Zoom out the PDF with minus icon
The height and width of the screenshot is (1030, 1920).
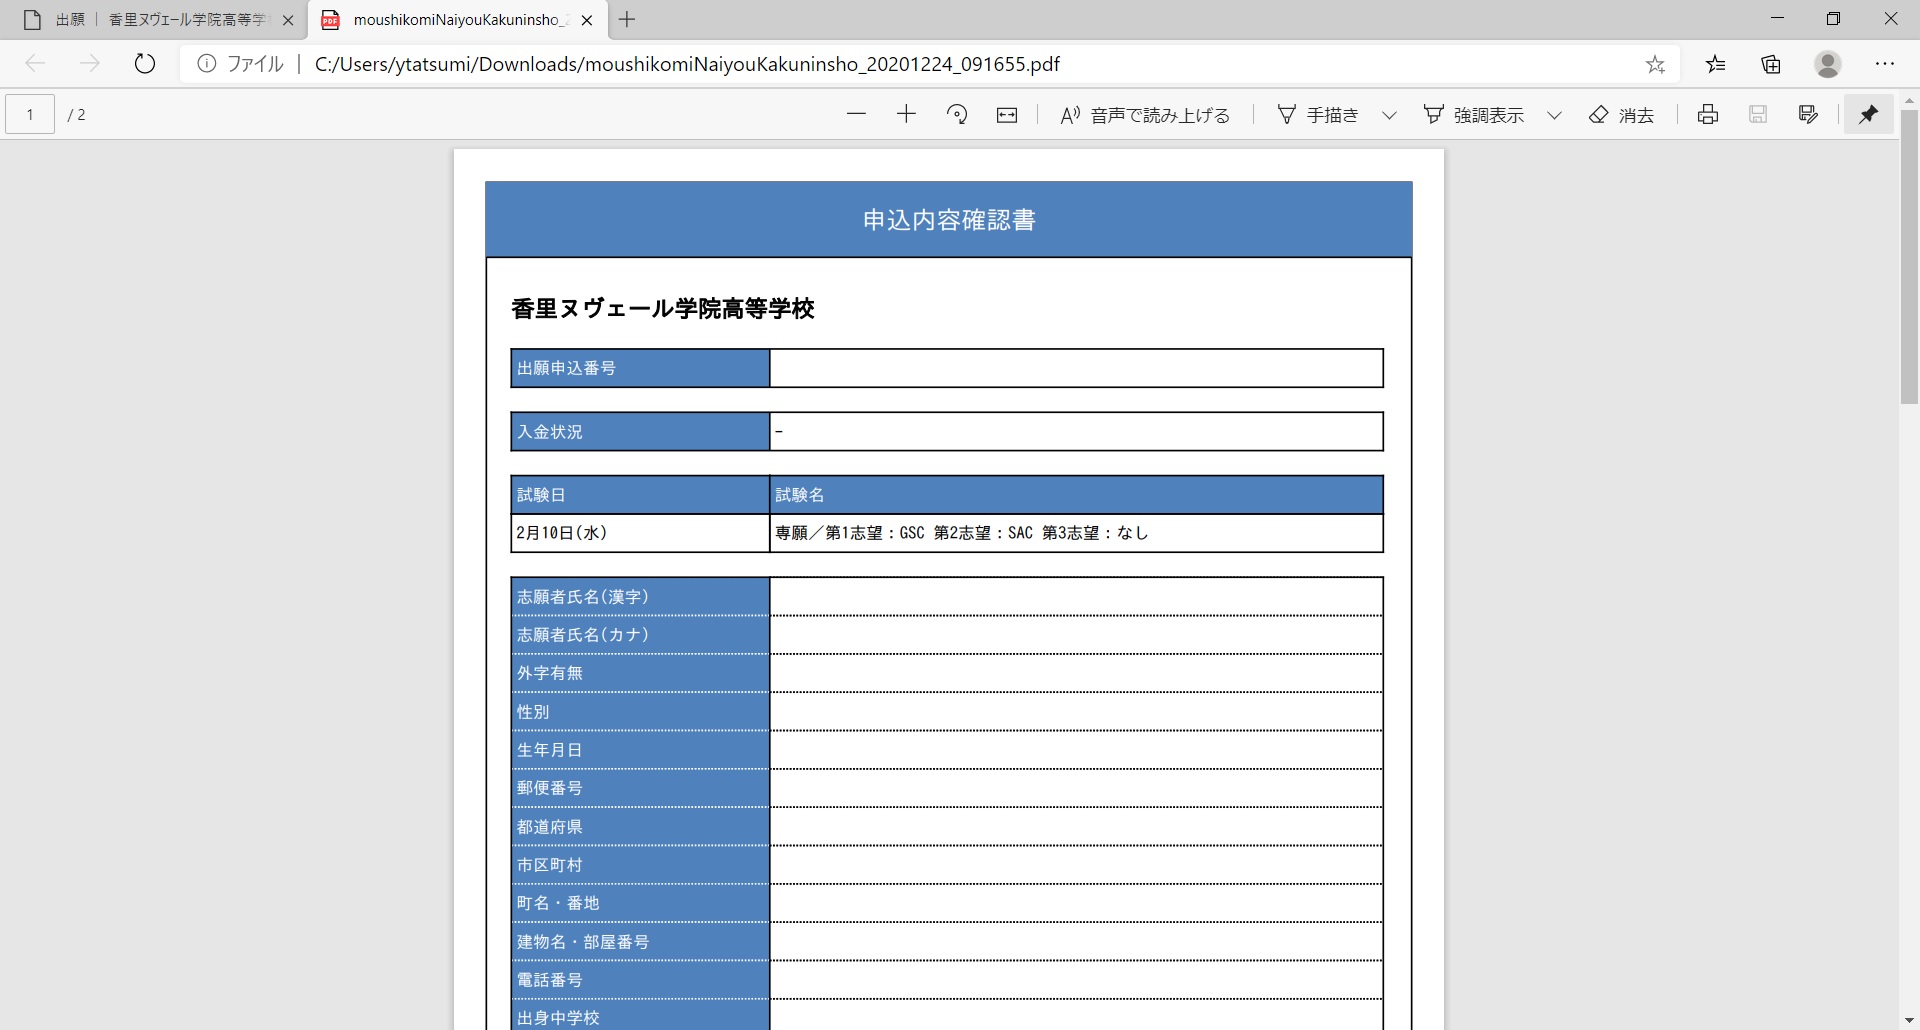[x=856, y=114]
